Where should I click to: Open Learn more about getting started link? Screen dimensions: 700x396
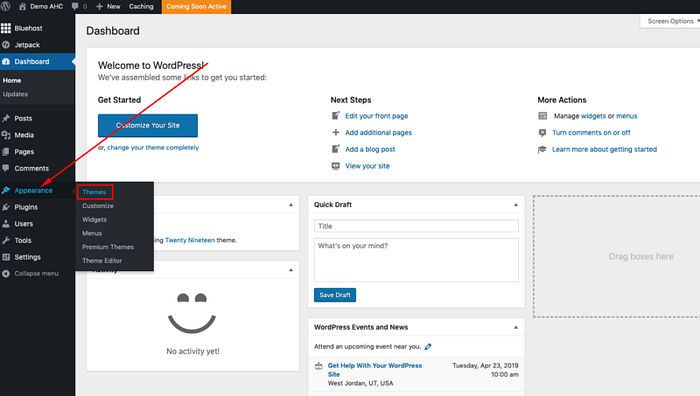coord(604,149)
